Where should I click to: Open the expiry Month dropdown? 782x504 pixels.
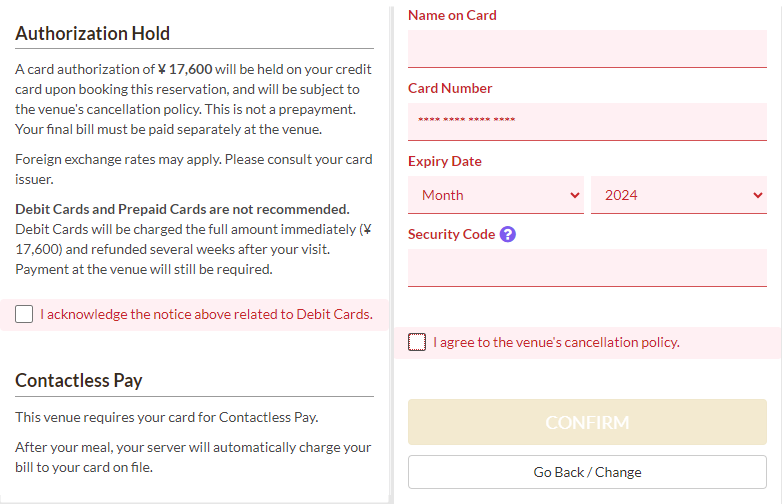(x=496, y=195)
